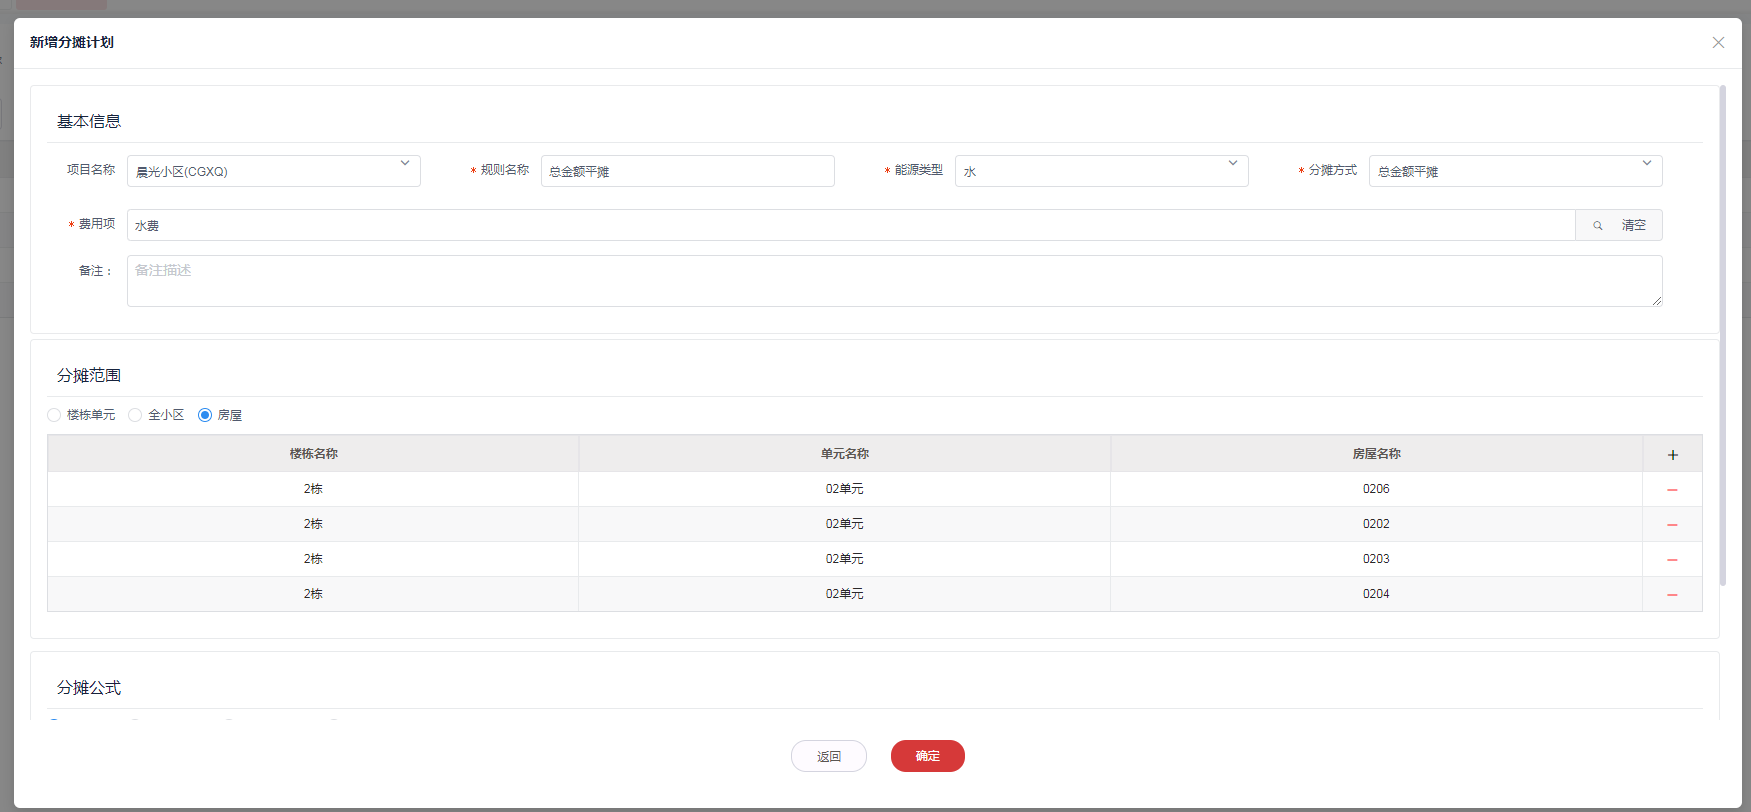The width and height of the screenshot is (1751, 812).
Task: Click room cell 0202
Action: [x=1376, y=524]
